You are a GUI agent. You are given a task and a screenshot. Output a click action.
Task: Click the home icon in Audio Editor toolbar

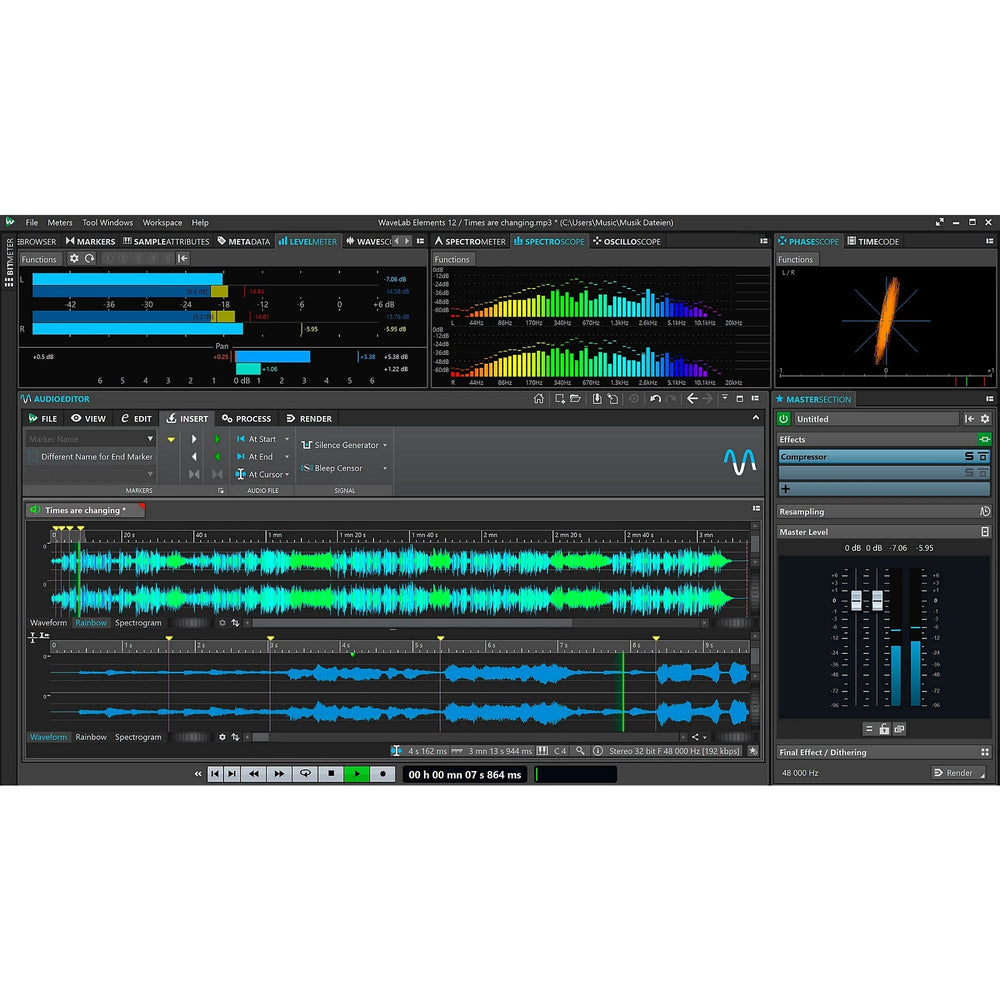coord(538,399)
